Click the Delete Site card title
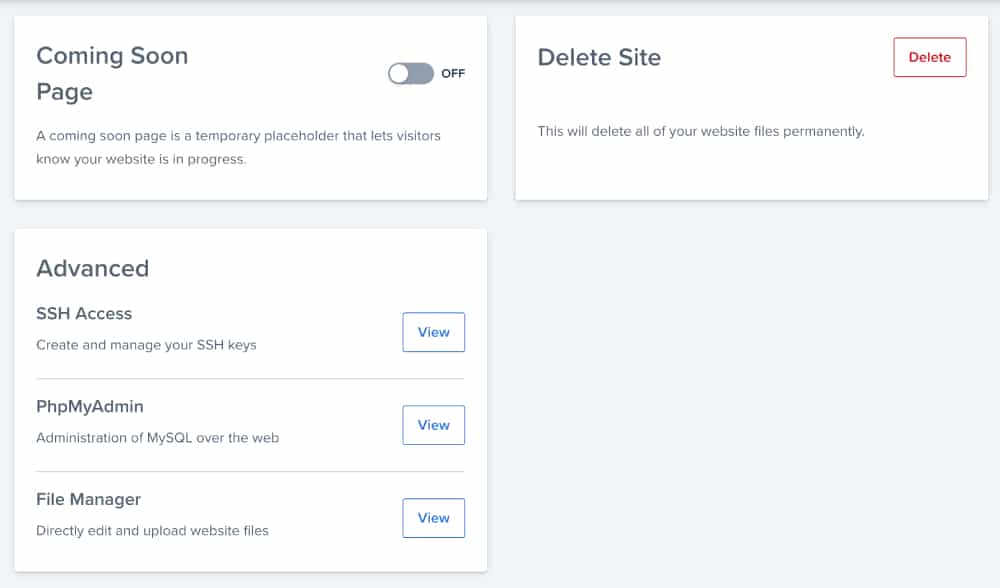The image size is (1000, 588). tap(599, 57)
